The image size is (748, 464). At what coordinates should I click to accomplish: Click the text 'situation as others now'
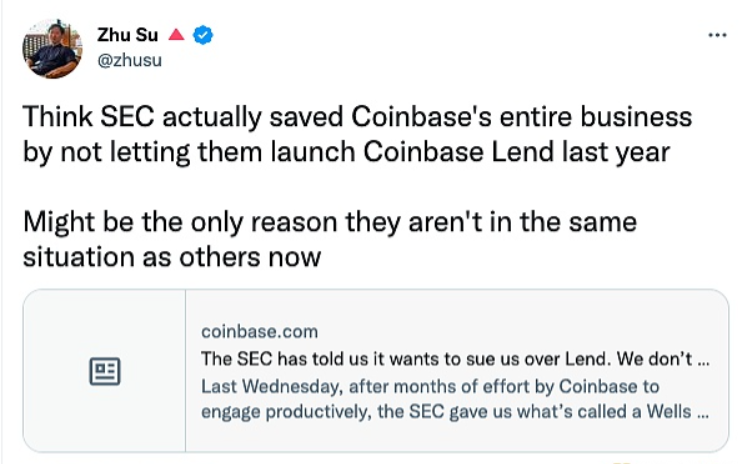point(170,256)
